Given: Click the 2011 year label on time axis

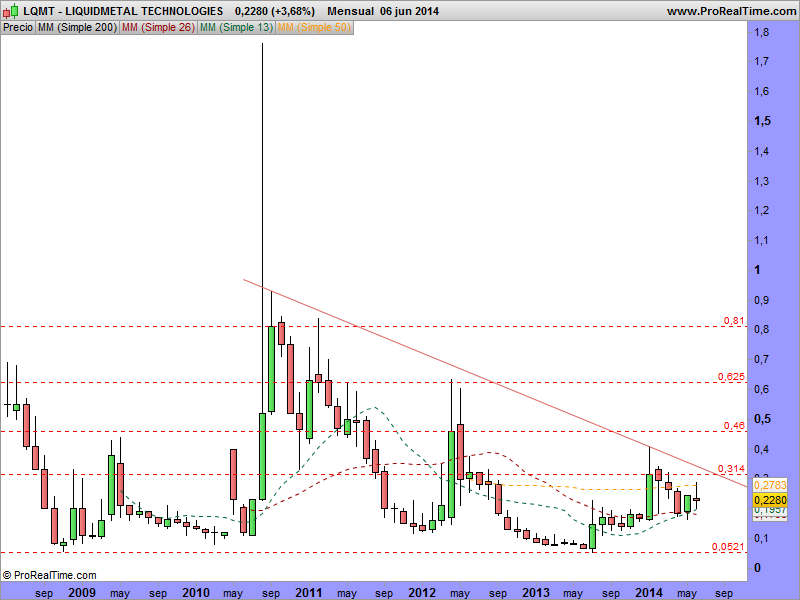Looking at the screenshot, I should click(x=309, y=593).
